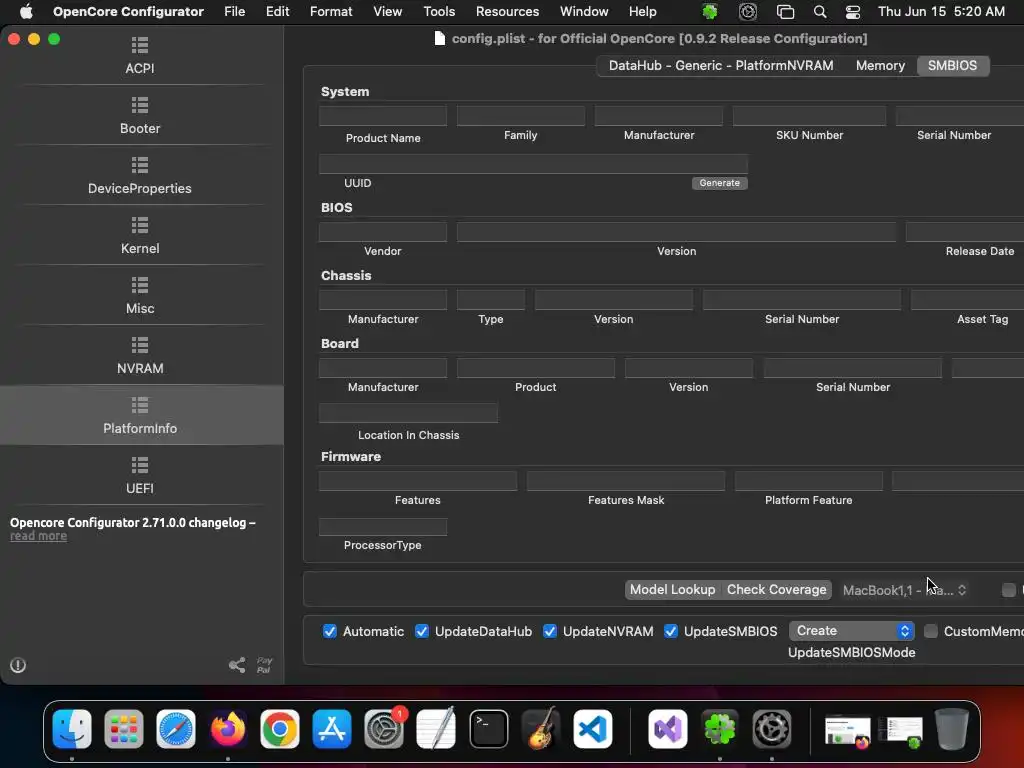Open TextEdit from the Dock
1024x768 pixels.
click(436, 728)
